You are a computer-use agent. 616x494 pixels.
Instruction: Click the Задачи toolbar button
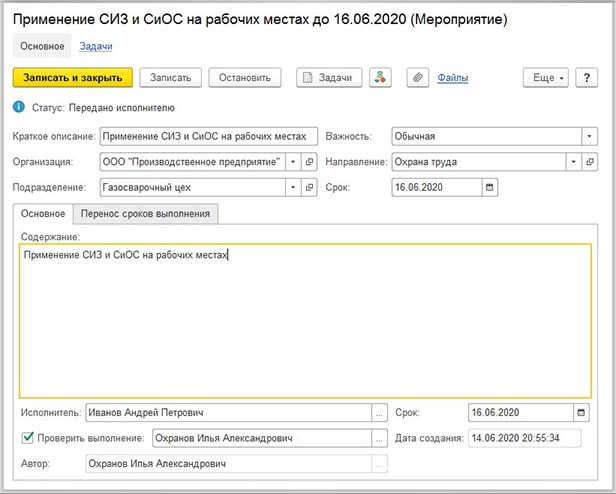[329, 77]
